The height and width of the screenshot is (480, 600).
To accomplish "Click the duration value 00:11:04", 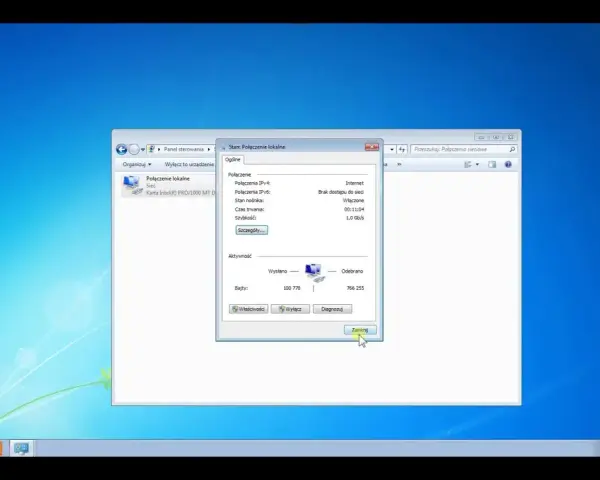I will tap(354, 209).
